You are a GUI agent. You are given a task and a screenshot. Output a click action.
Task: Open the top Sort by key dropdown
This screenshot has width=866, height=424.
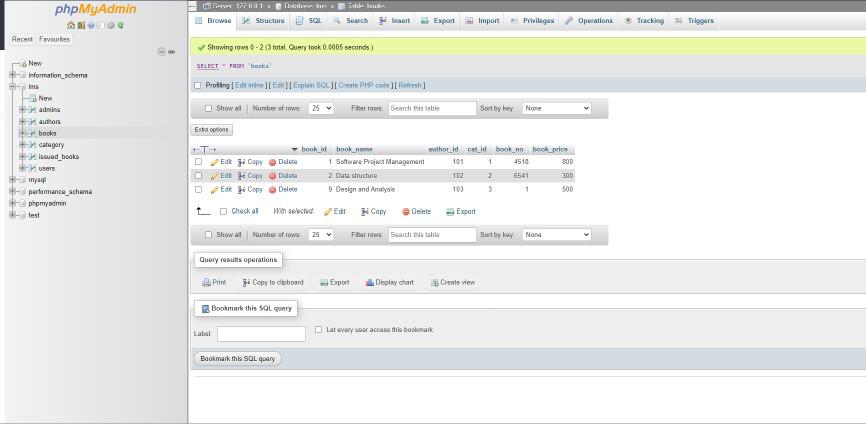(x=556, y=108)
